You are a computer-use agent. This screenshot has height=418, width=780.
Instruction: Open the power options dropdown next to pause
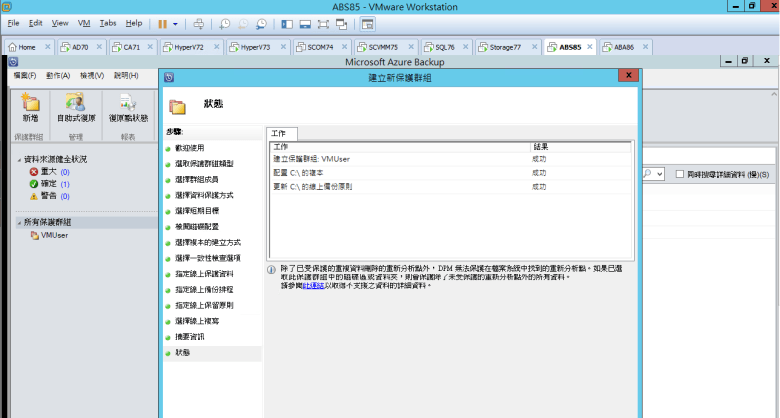[x=175, y=24]
